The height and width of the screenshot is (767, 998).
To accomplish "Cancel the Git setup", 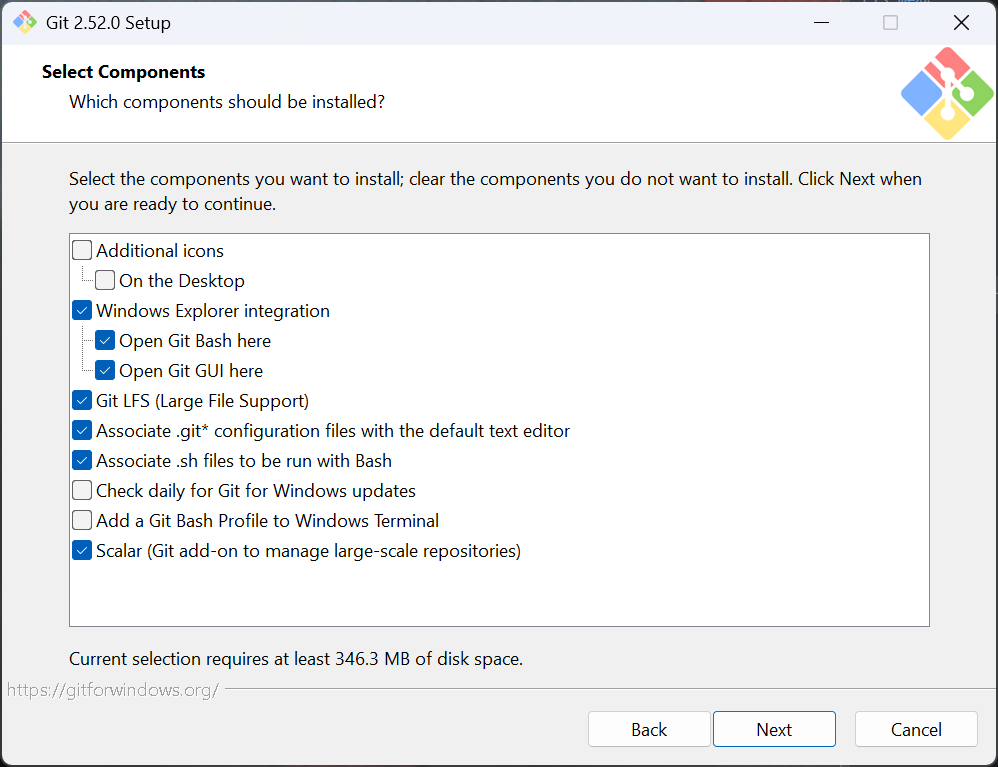I will 916,730.
